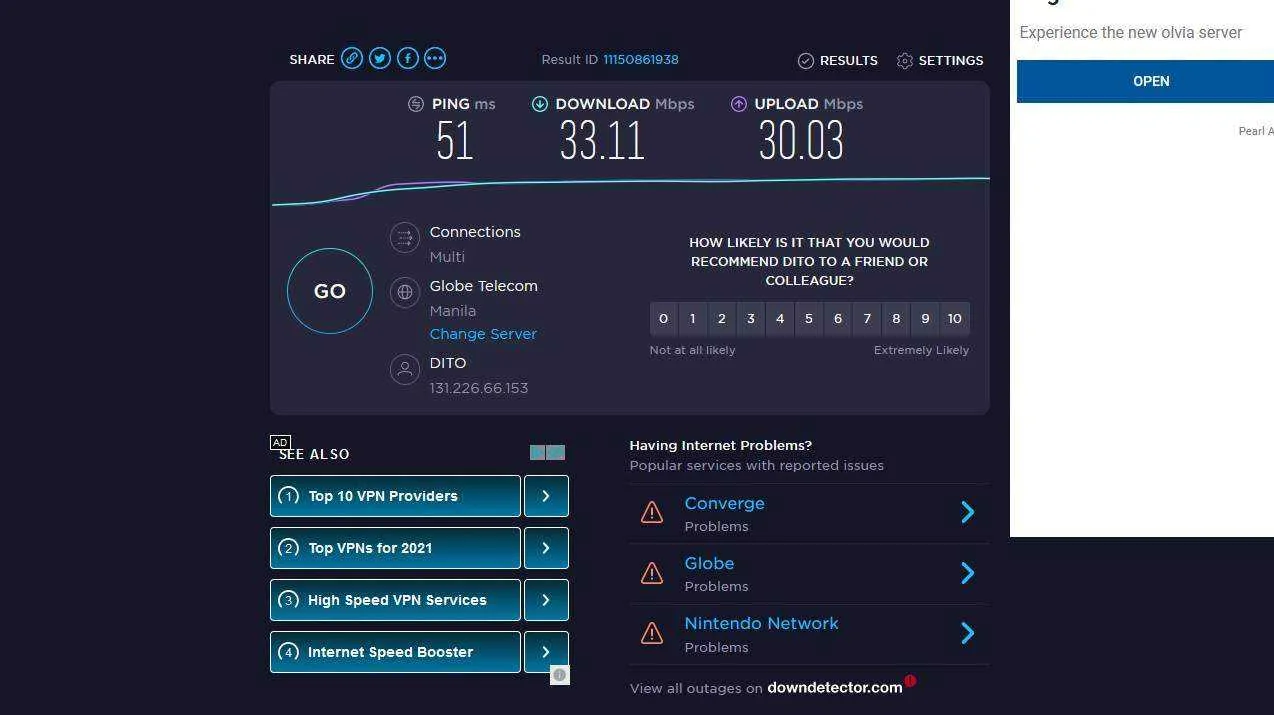
Task: Open High Speed VPN Services link
Action: [395, 600]
